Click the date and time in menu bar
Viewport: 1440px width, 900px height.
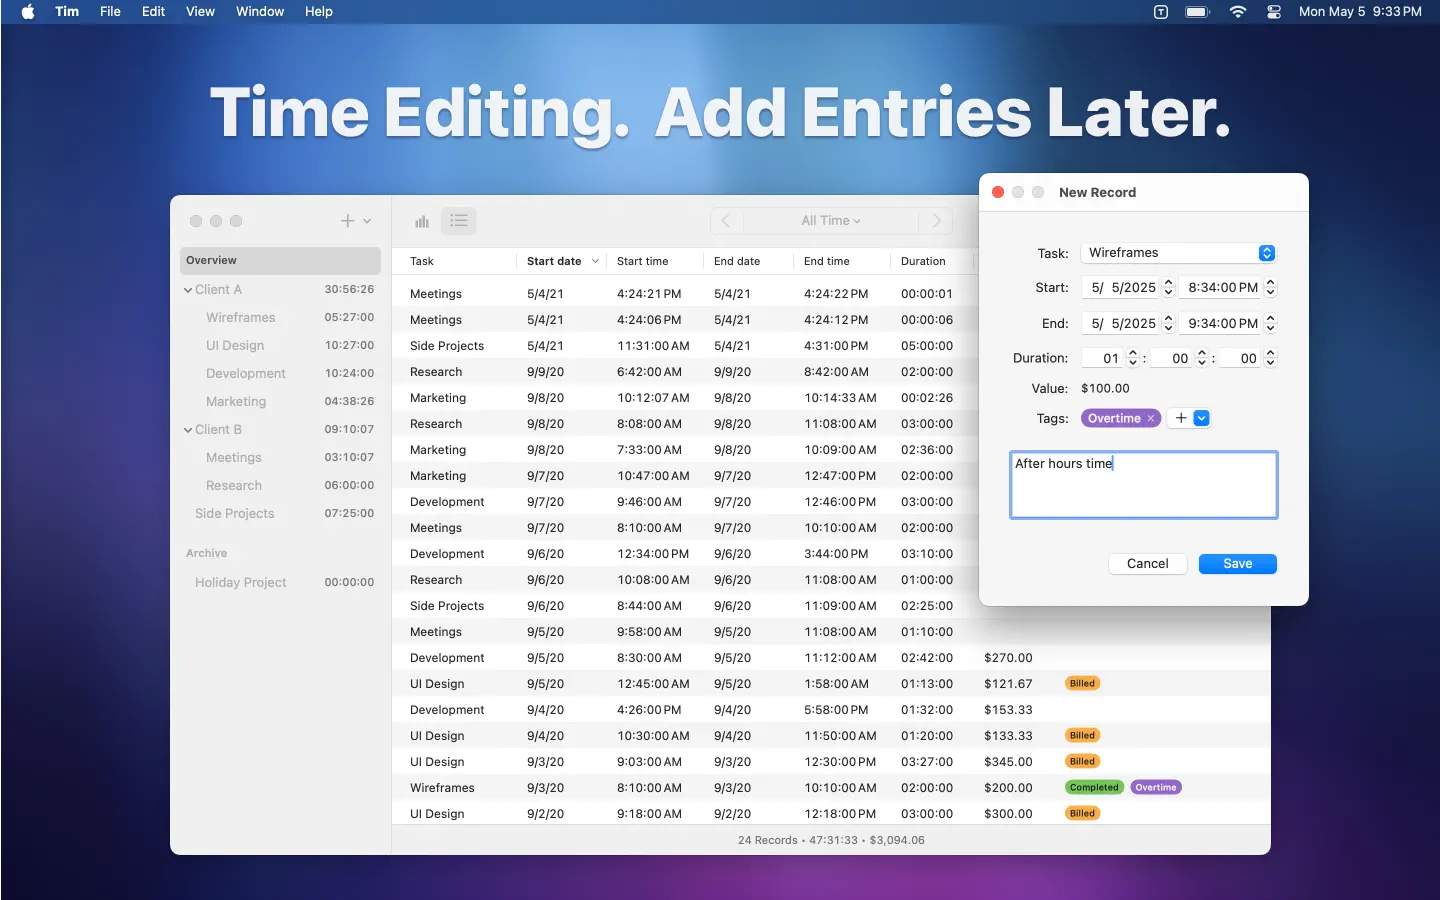click(1360, 12)
